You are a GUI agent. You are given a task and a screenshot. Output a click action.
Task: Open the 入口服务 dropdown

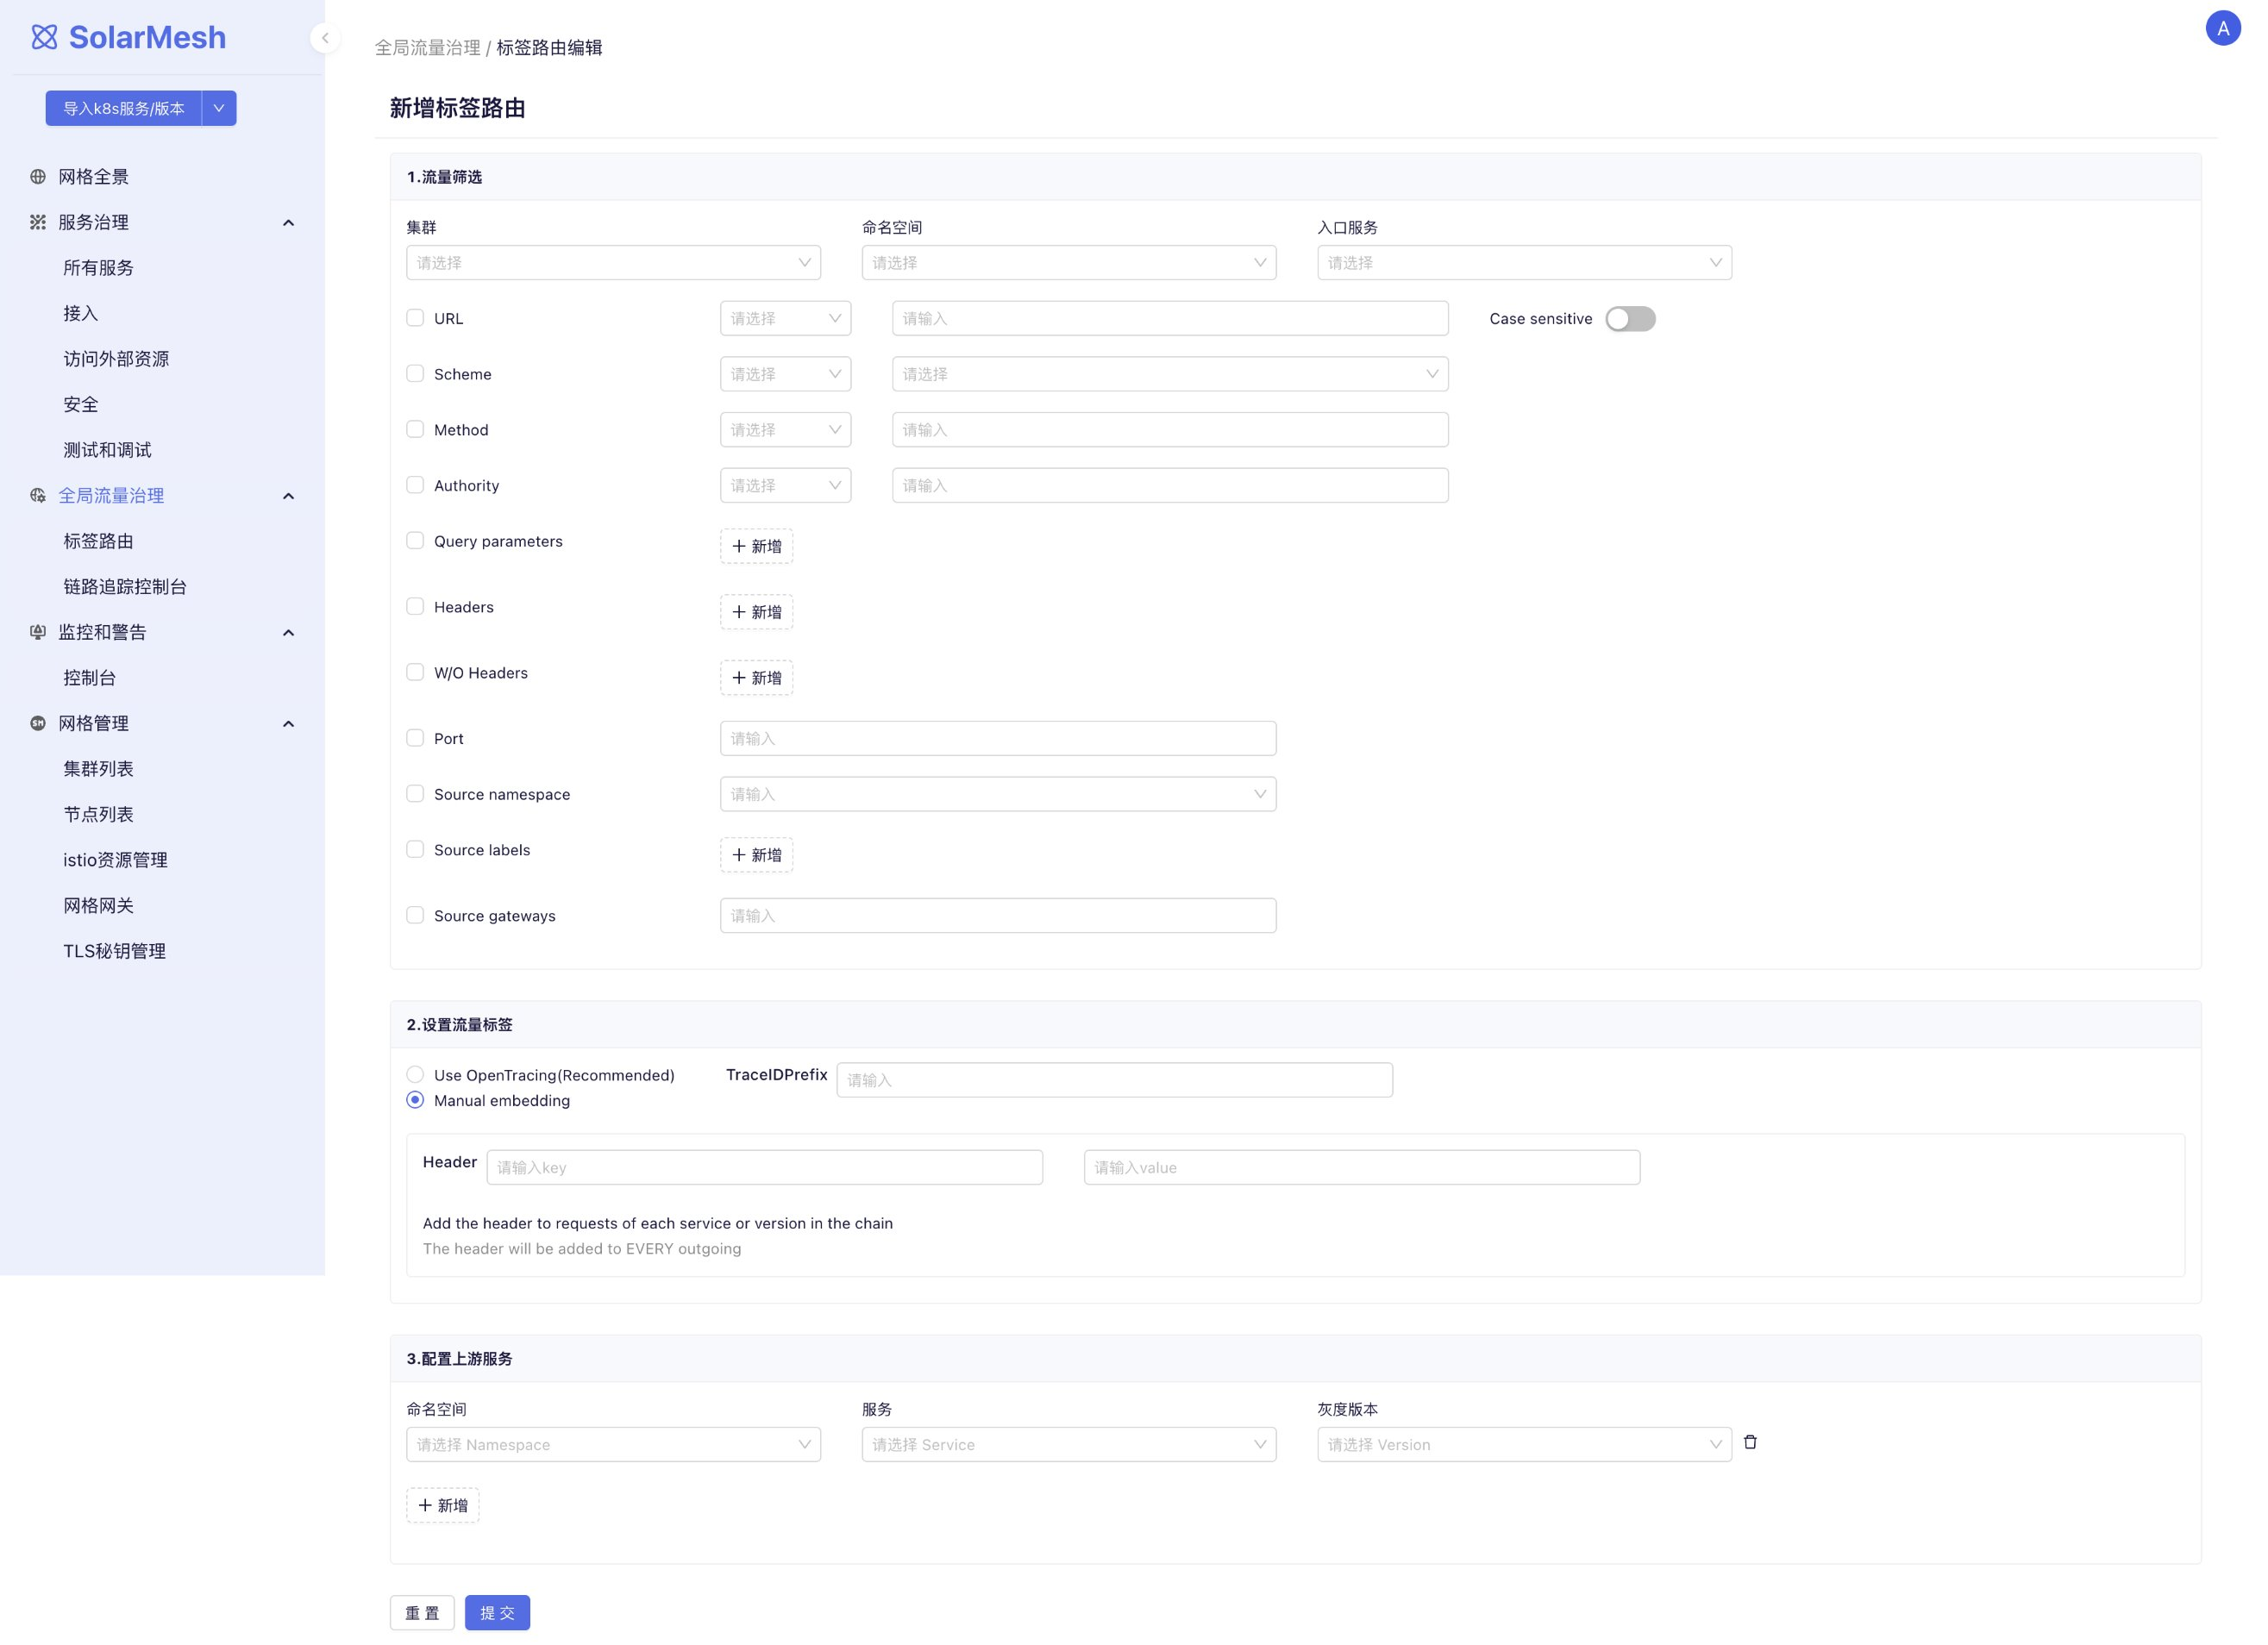pos(1524,263)
